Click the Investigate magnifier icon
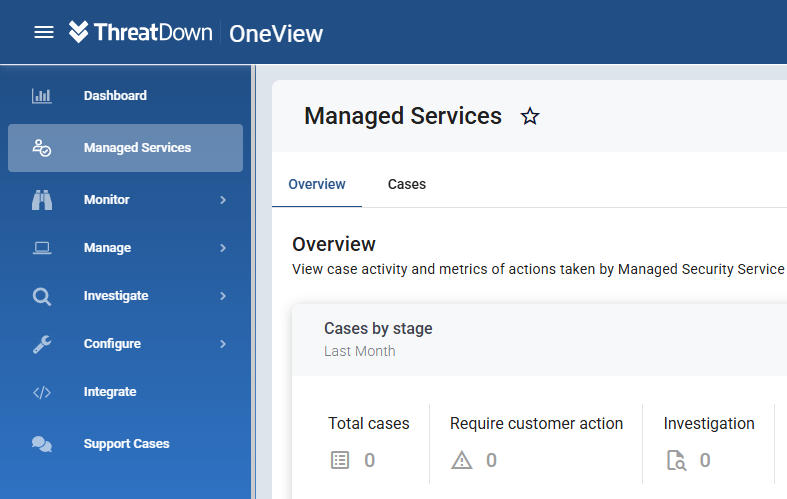 click(x=42, y=296)
